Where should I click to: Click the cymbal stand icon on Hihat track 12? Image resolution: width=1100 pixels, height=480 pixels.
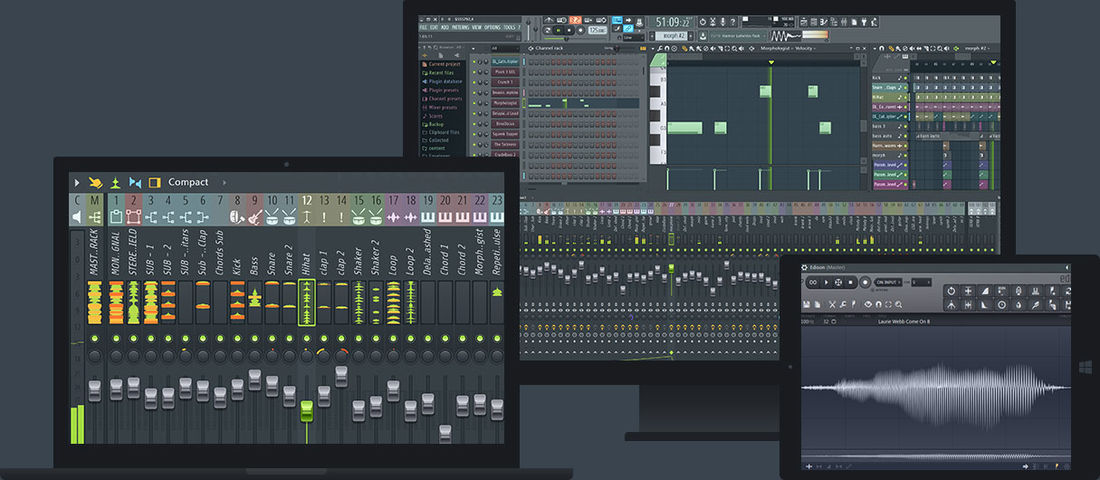[307, 217]
